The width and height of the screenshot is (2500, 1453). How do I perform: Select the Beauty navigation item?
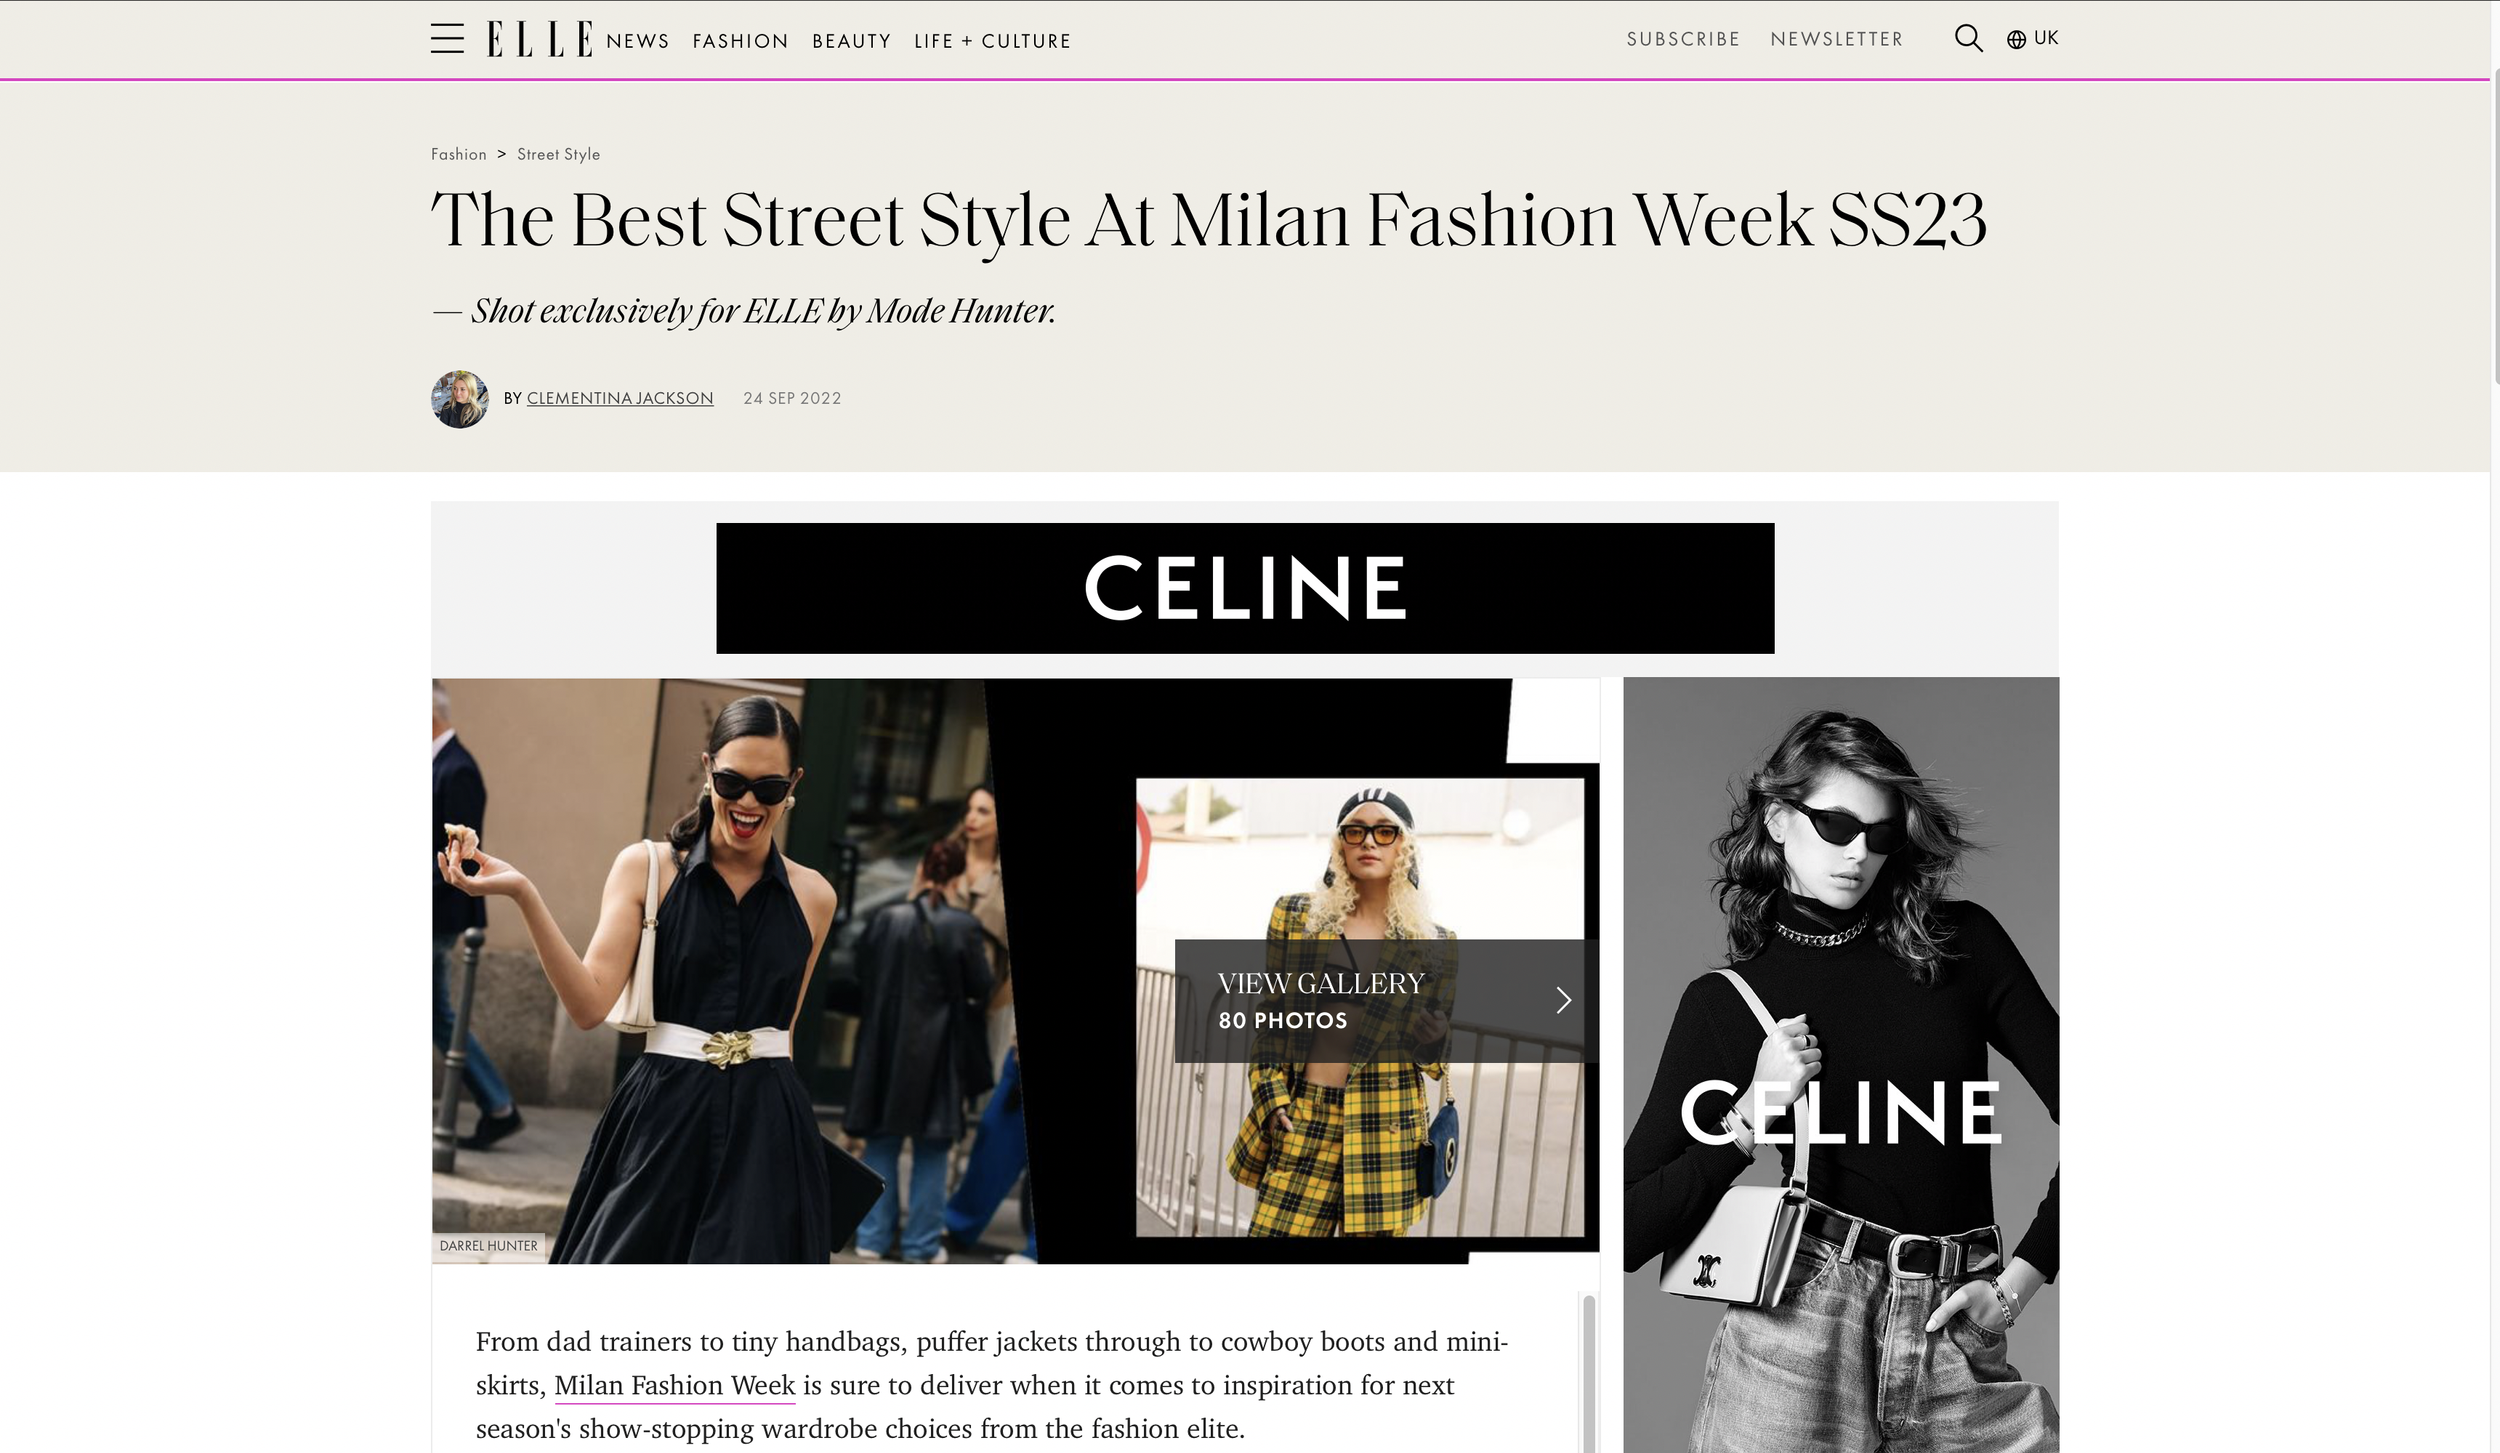point(851,41)
